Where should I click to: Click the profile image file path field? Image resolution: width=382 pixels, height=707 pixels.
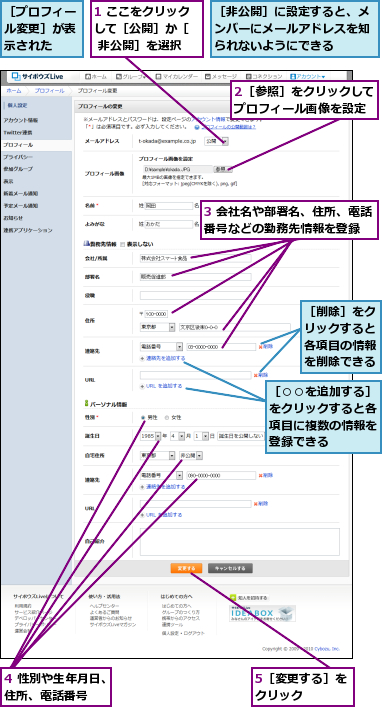(x=178, y=170)
